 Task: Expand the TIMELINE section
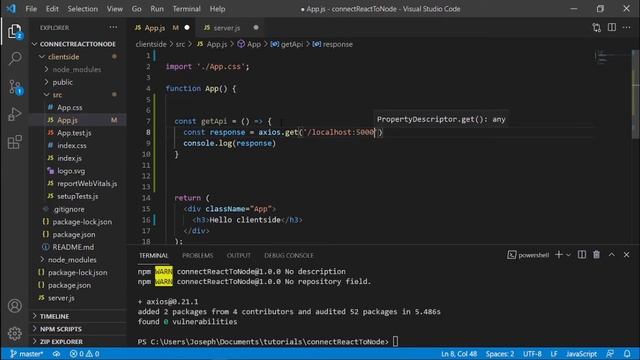click(x=54, y=316)
